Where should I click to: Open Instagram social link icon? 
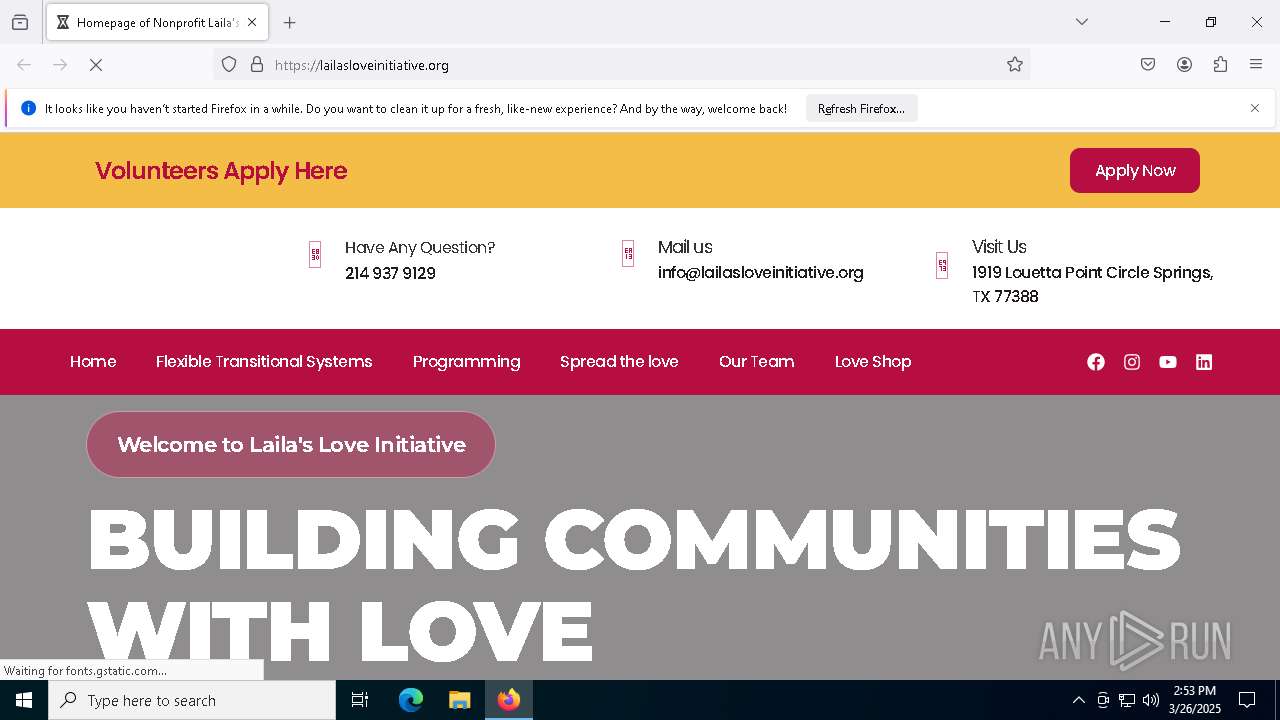tap(1132, 362)
